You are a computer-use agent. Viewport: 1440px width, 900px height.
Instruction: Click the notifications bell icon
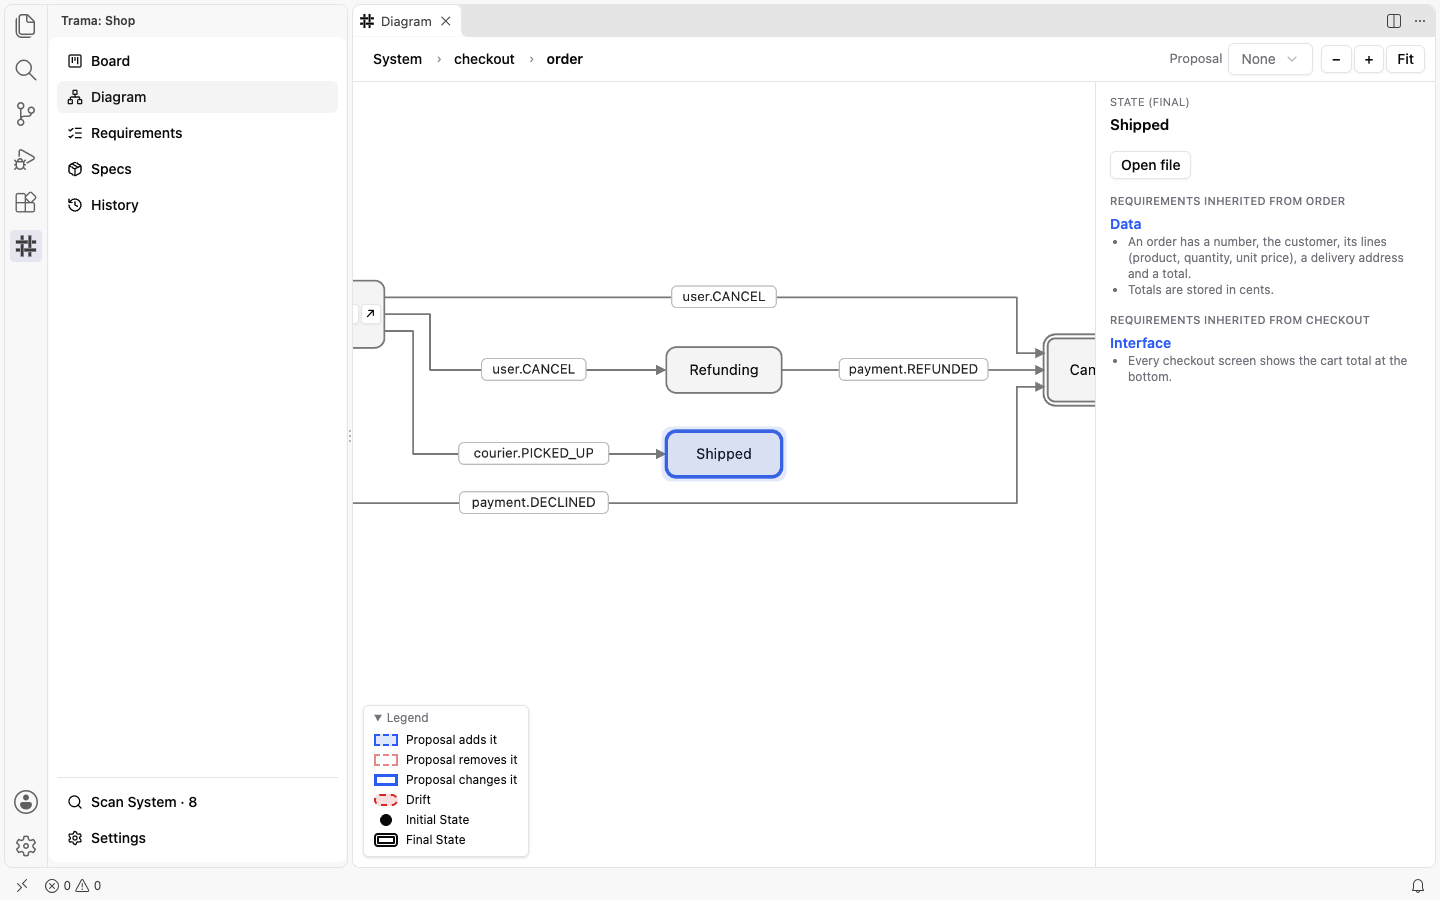pos(1418,886)
